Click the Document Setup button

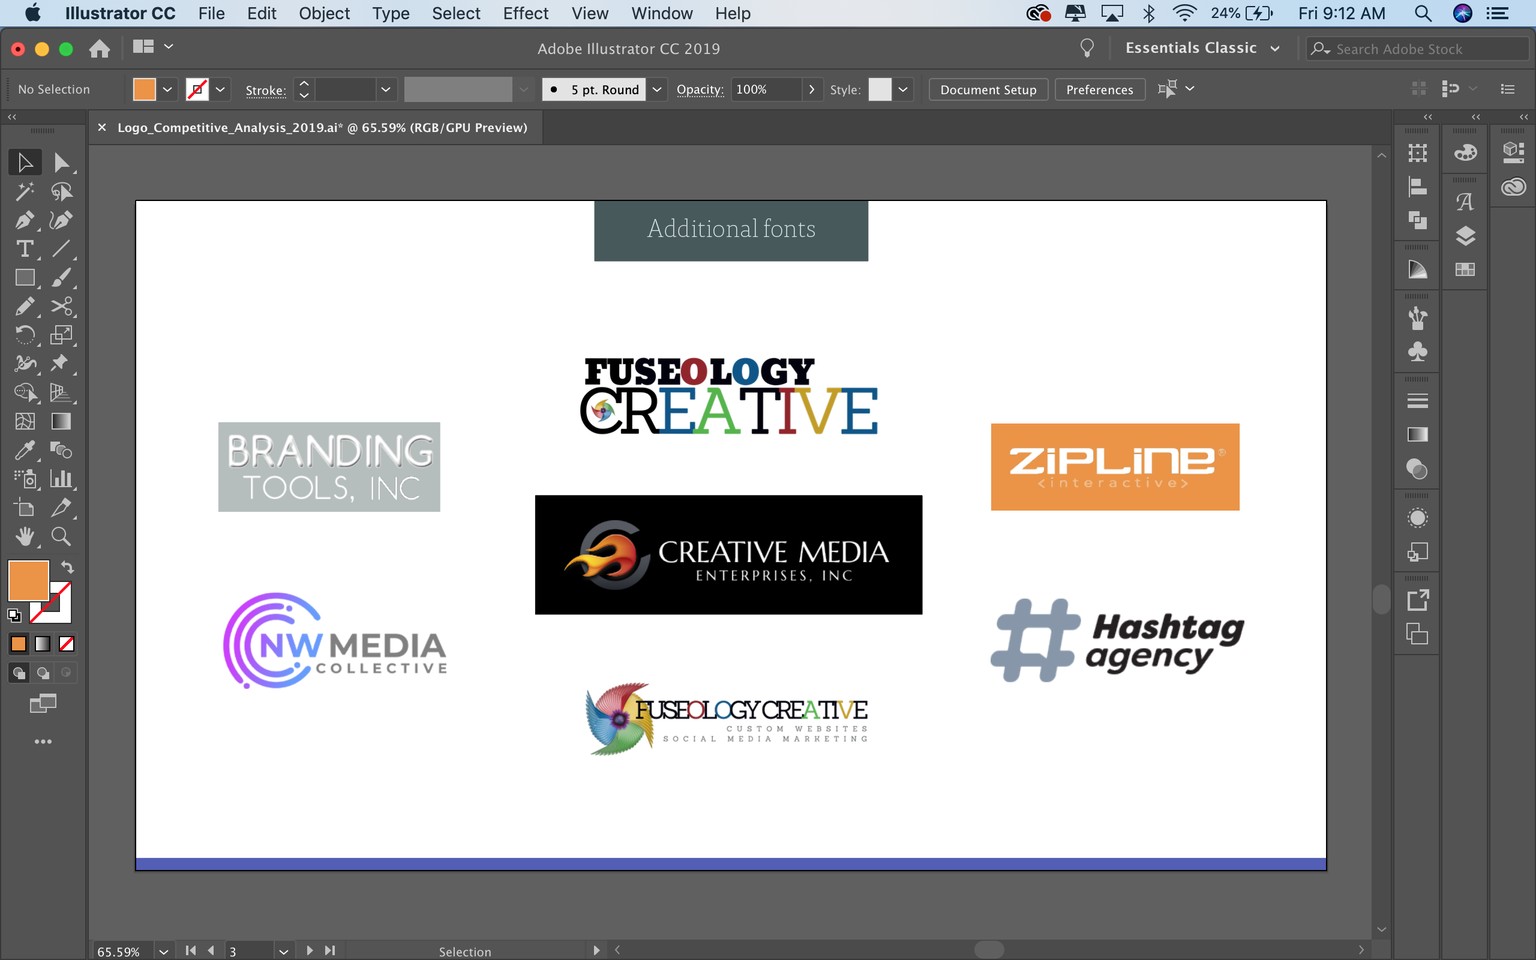pyautogui.click(x=988, y=89)
